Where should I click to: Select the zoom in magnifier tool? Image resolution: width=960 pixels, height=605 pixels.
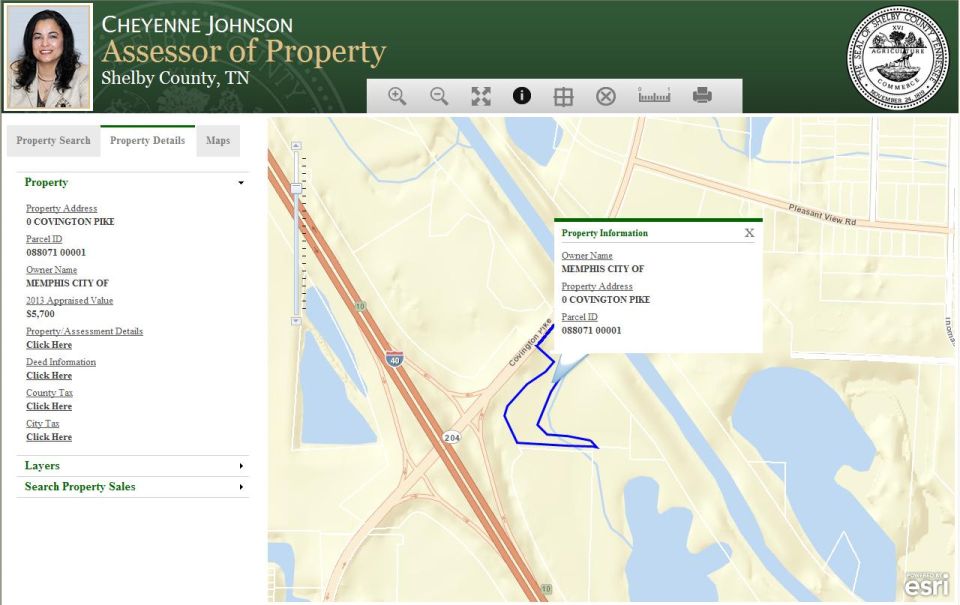[397, 96]
